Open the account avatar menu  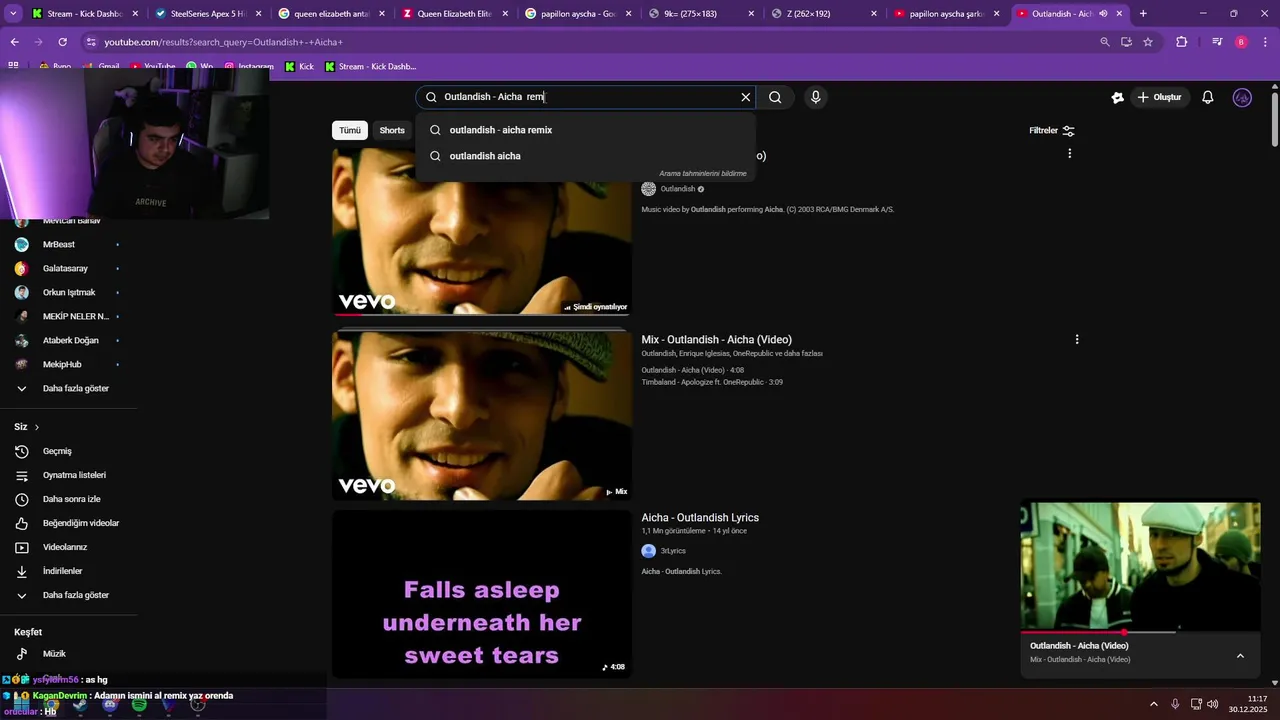click(x=1242, y=97)
